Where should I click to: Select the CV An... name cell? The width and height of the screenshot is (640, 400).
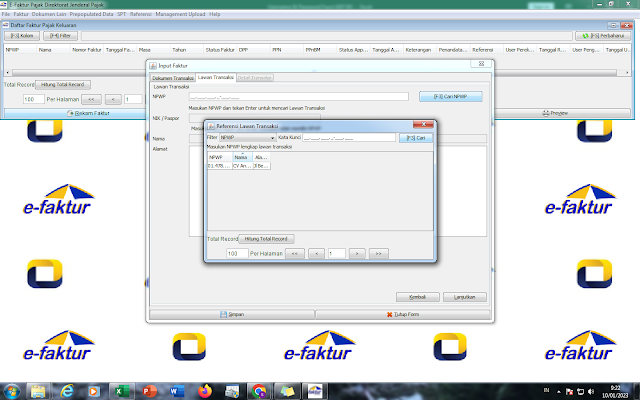(x=242, y=166)
